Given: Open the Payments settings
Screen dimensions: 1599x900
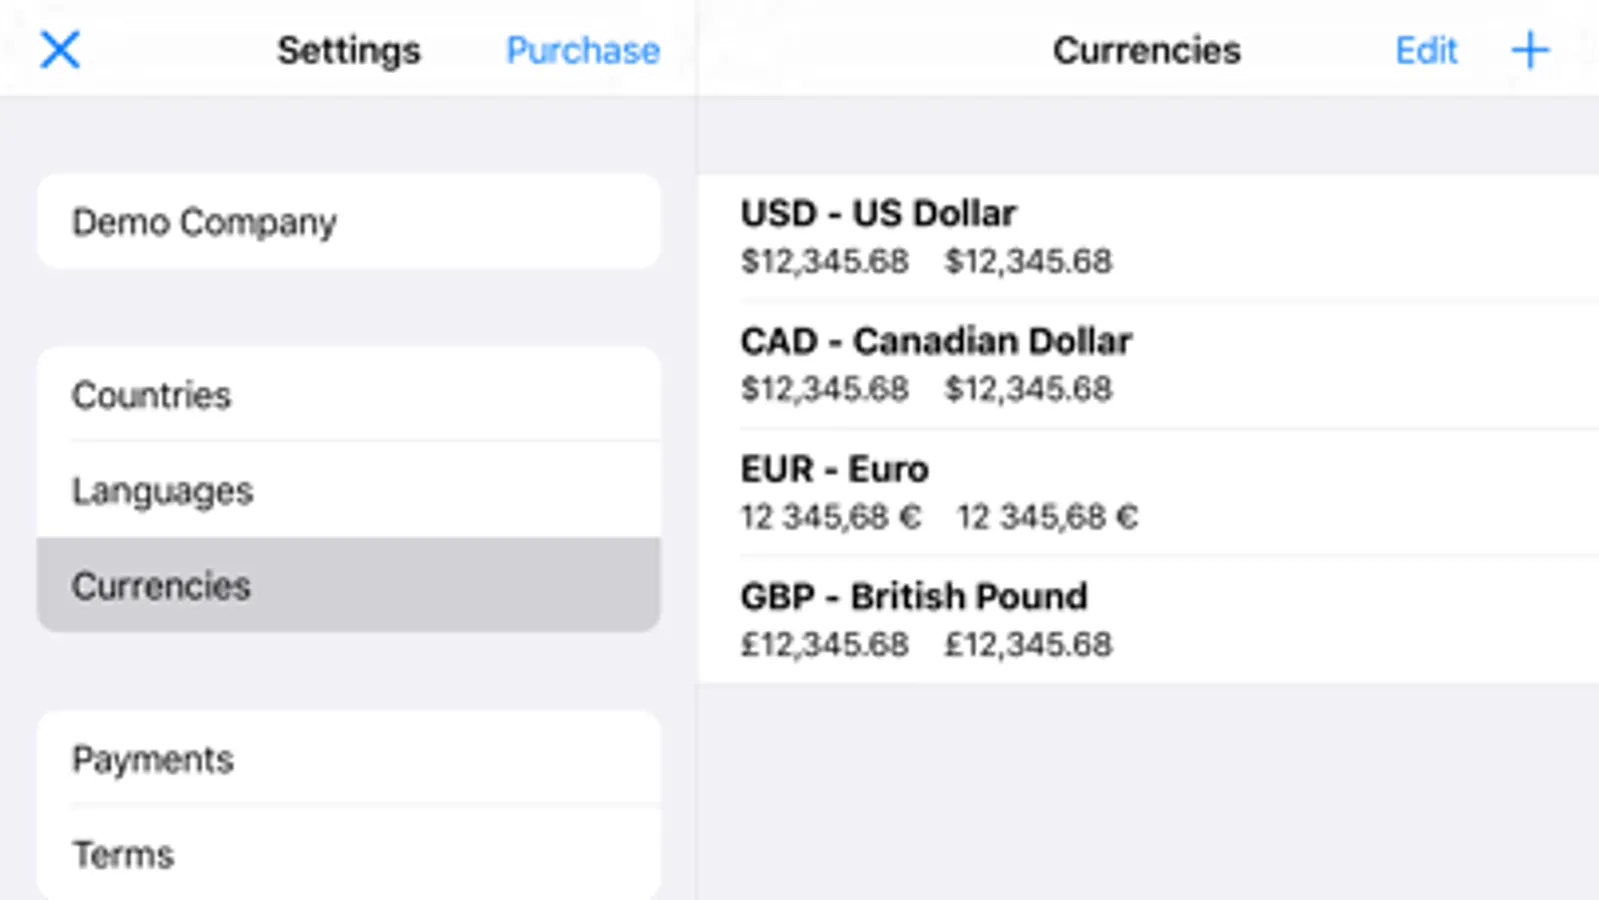Looking at the screenshot, I should coord(348,759).
